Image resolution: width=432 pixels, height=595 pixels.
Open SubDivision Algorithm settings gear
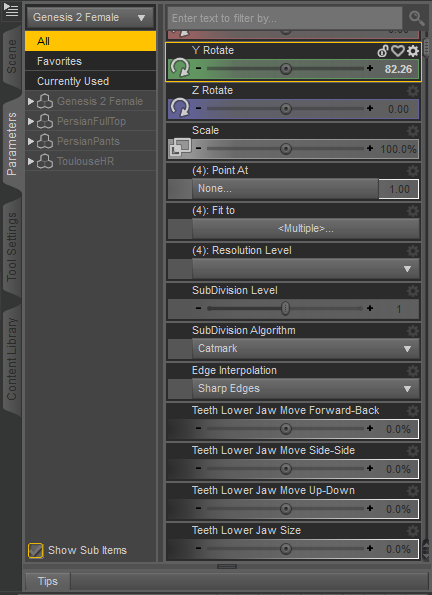coord(413,331)
